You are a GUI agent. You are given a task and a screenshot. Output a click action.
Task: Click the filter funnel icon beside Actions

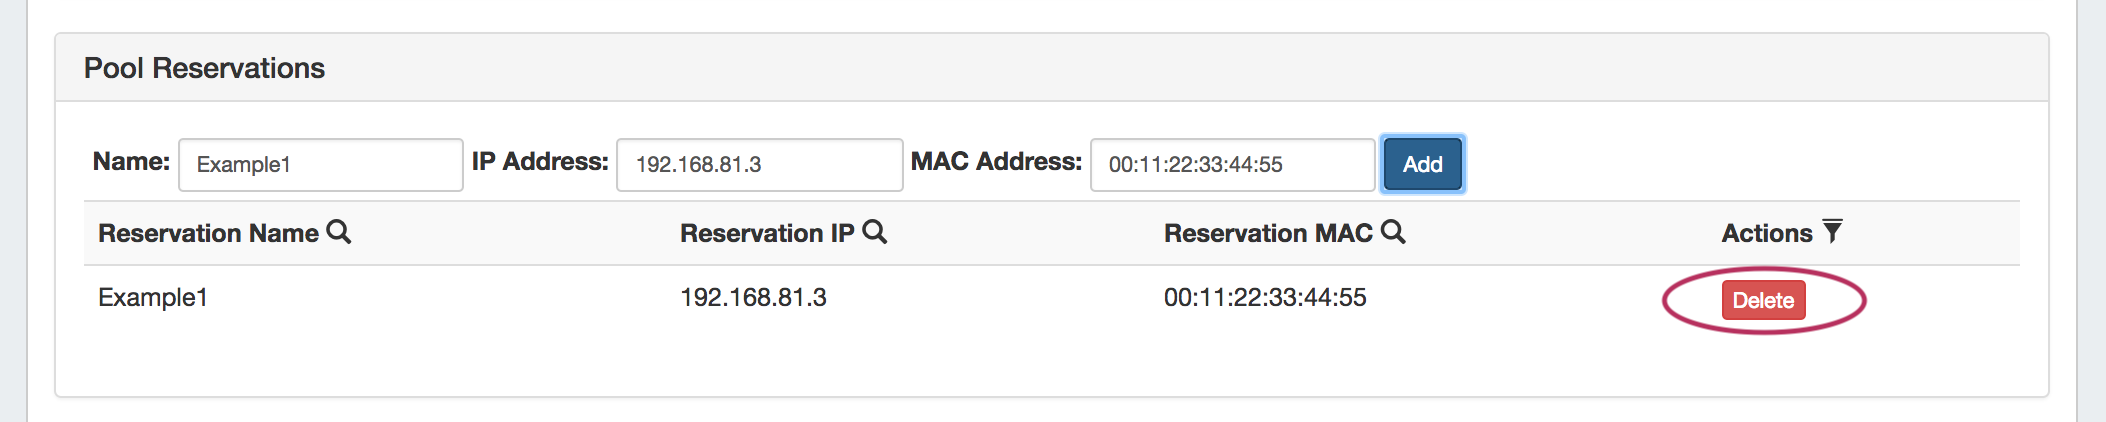coord(1832,232)
